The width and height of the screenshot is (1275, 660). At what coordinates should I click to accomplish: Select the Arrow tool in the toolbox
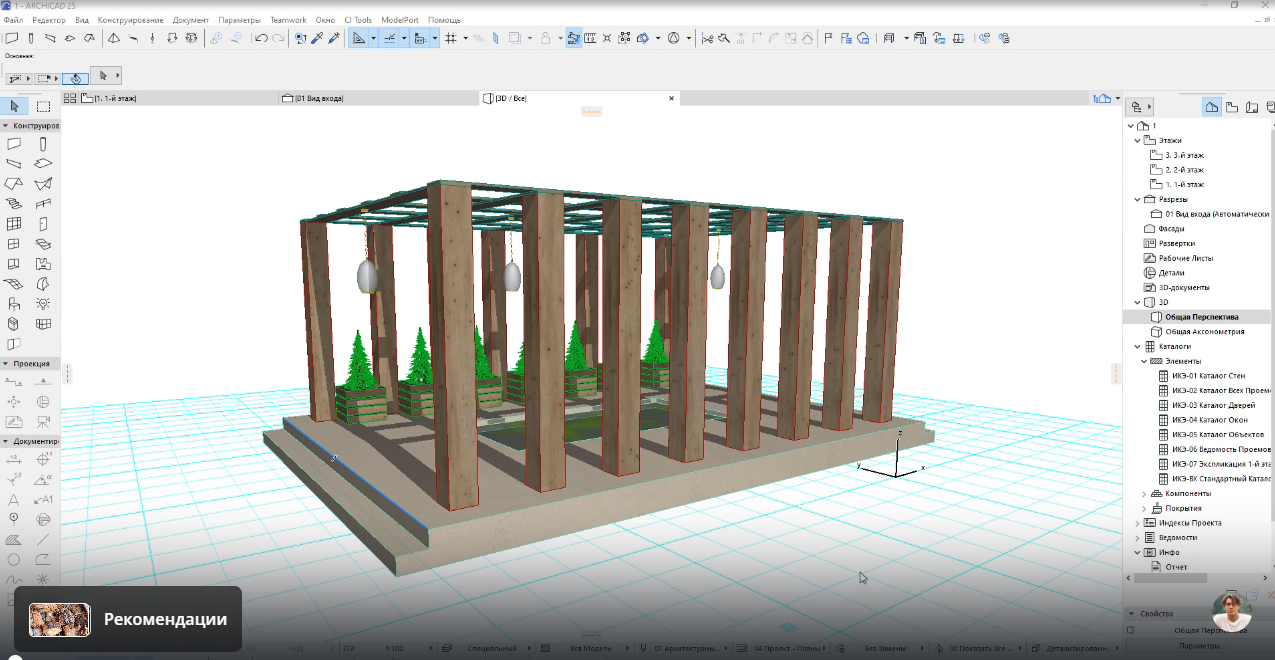coord(14,106)
